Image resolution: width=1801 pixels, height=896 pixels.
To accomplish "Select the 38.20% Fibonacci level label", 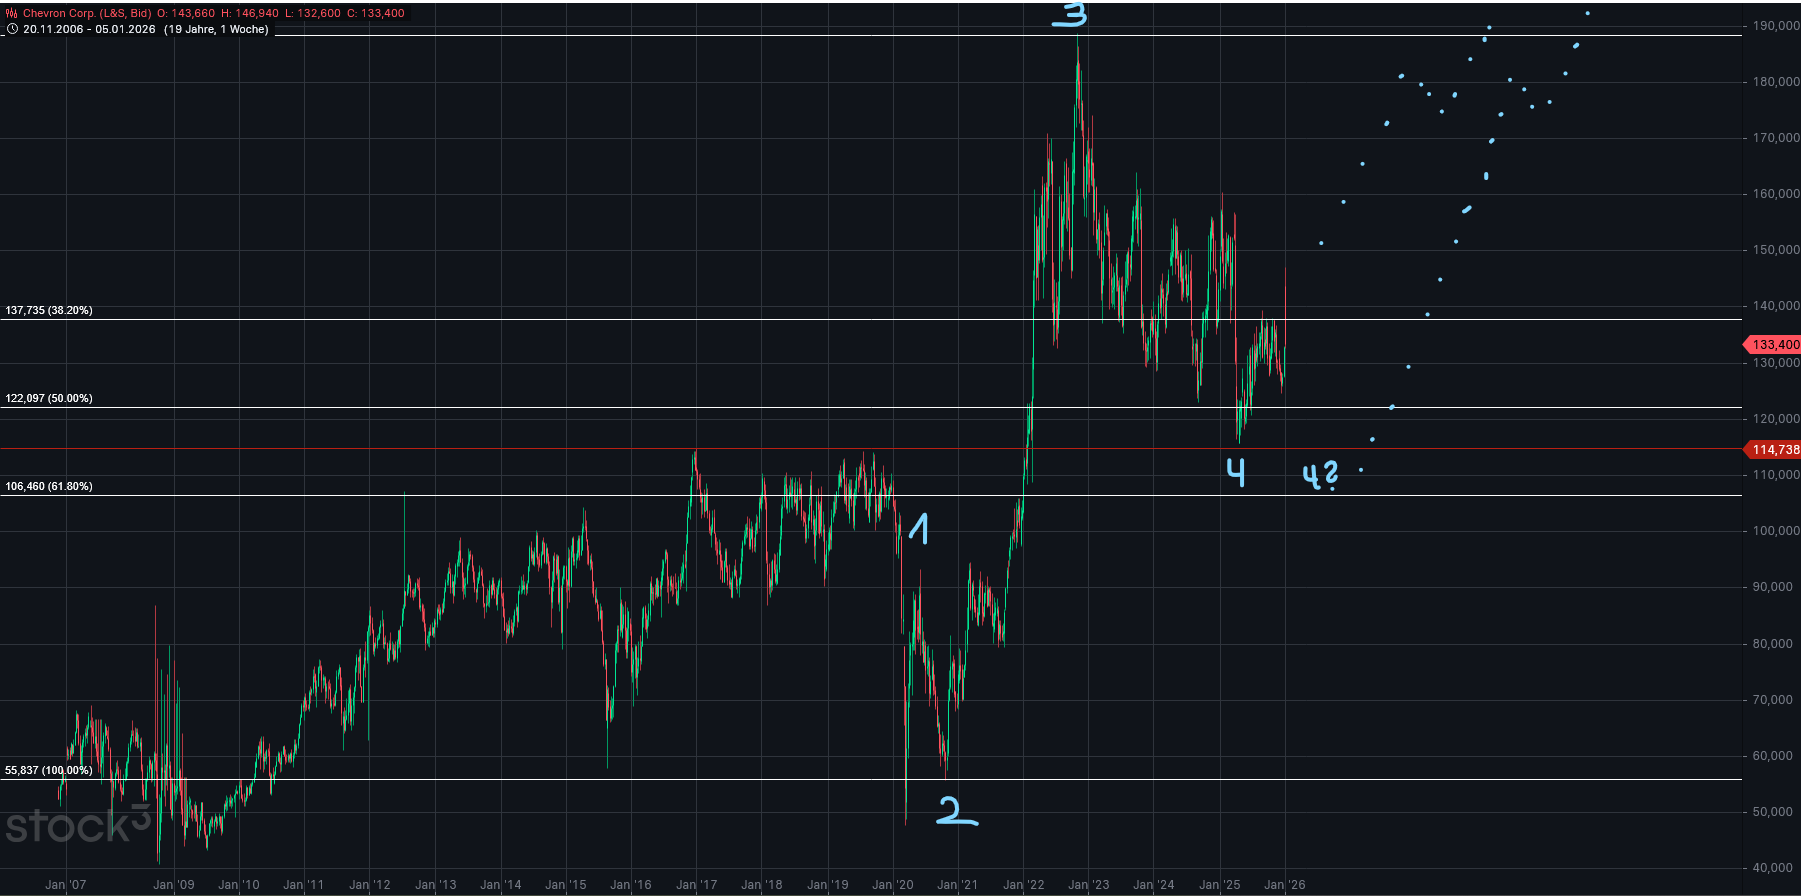I will [49, 310].
